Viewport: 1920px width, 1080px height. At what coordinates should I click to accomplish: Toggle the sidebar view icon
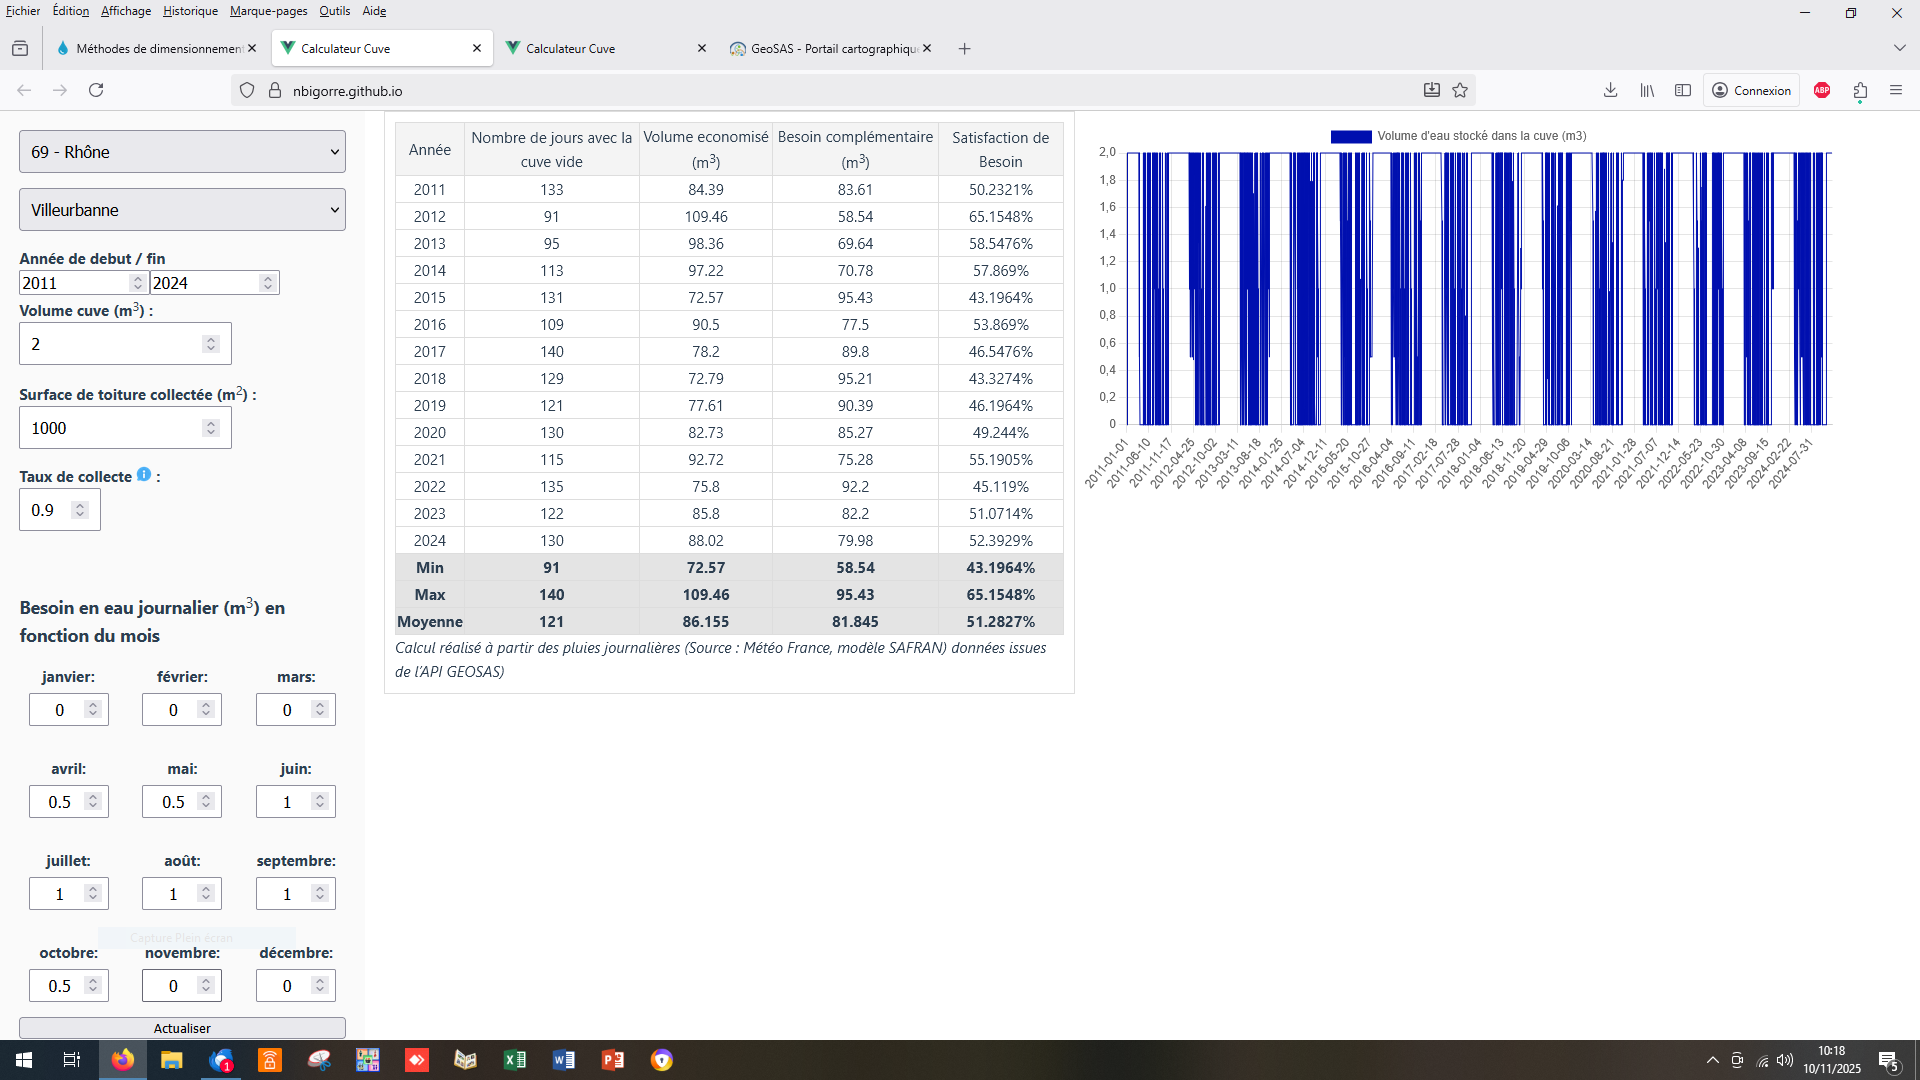click(1683, 90)
